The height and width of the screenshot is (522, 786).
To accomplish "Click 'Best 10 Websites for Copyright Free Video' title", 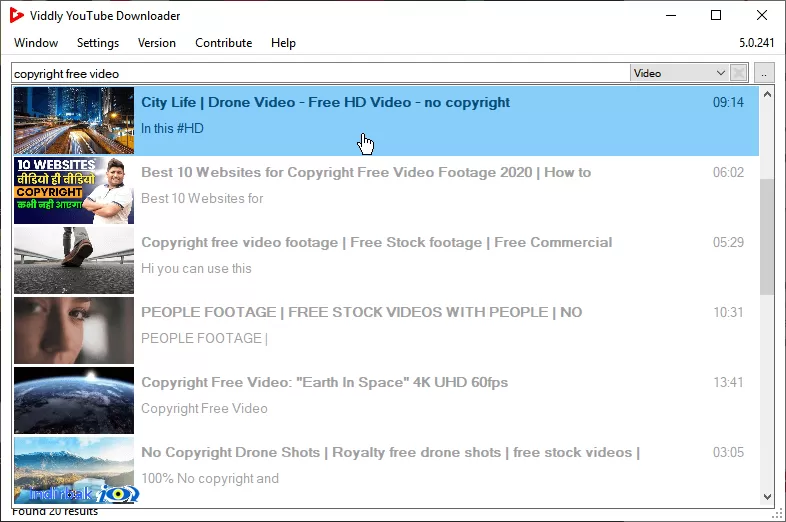I will pyautogui.click(x=366, y=172).
